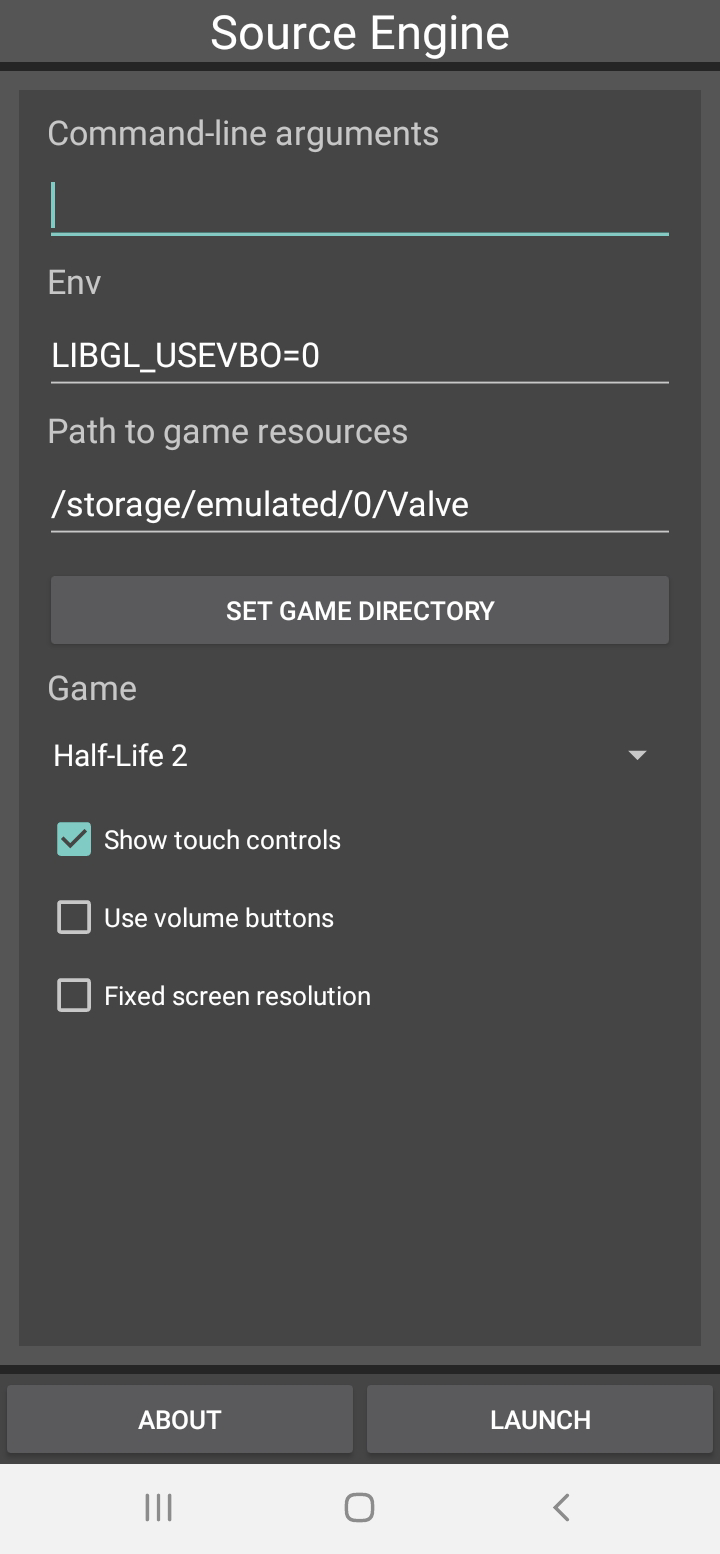Tap the Path to game resources label

228,432
